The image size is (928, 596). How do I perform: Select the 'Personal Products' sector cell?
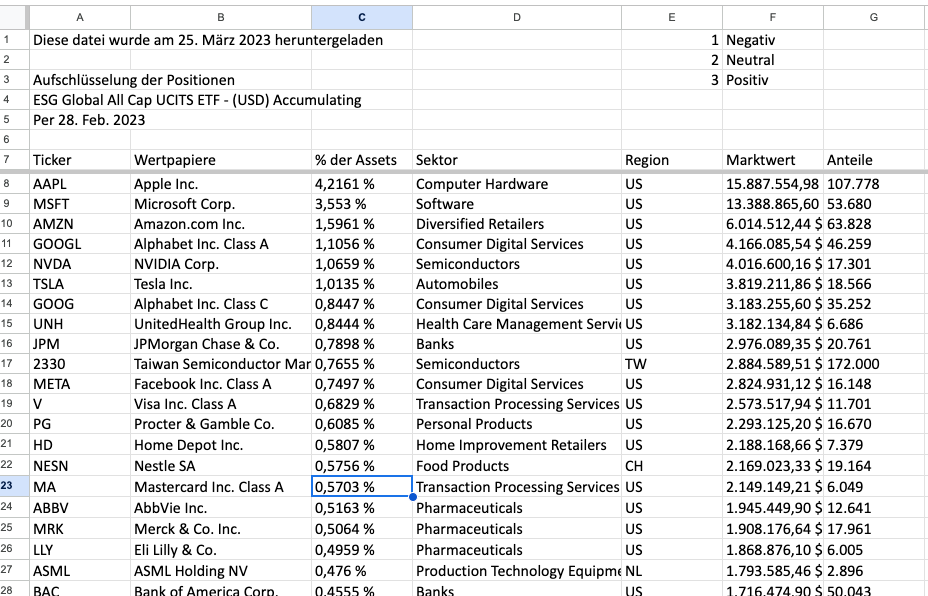(517, 424)
